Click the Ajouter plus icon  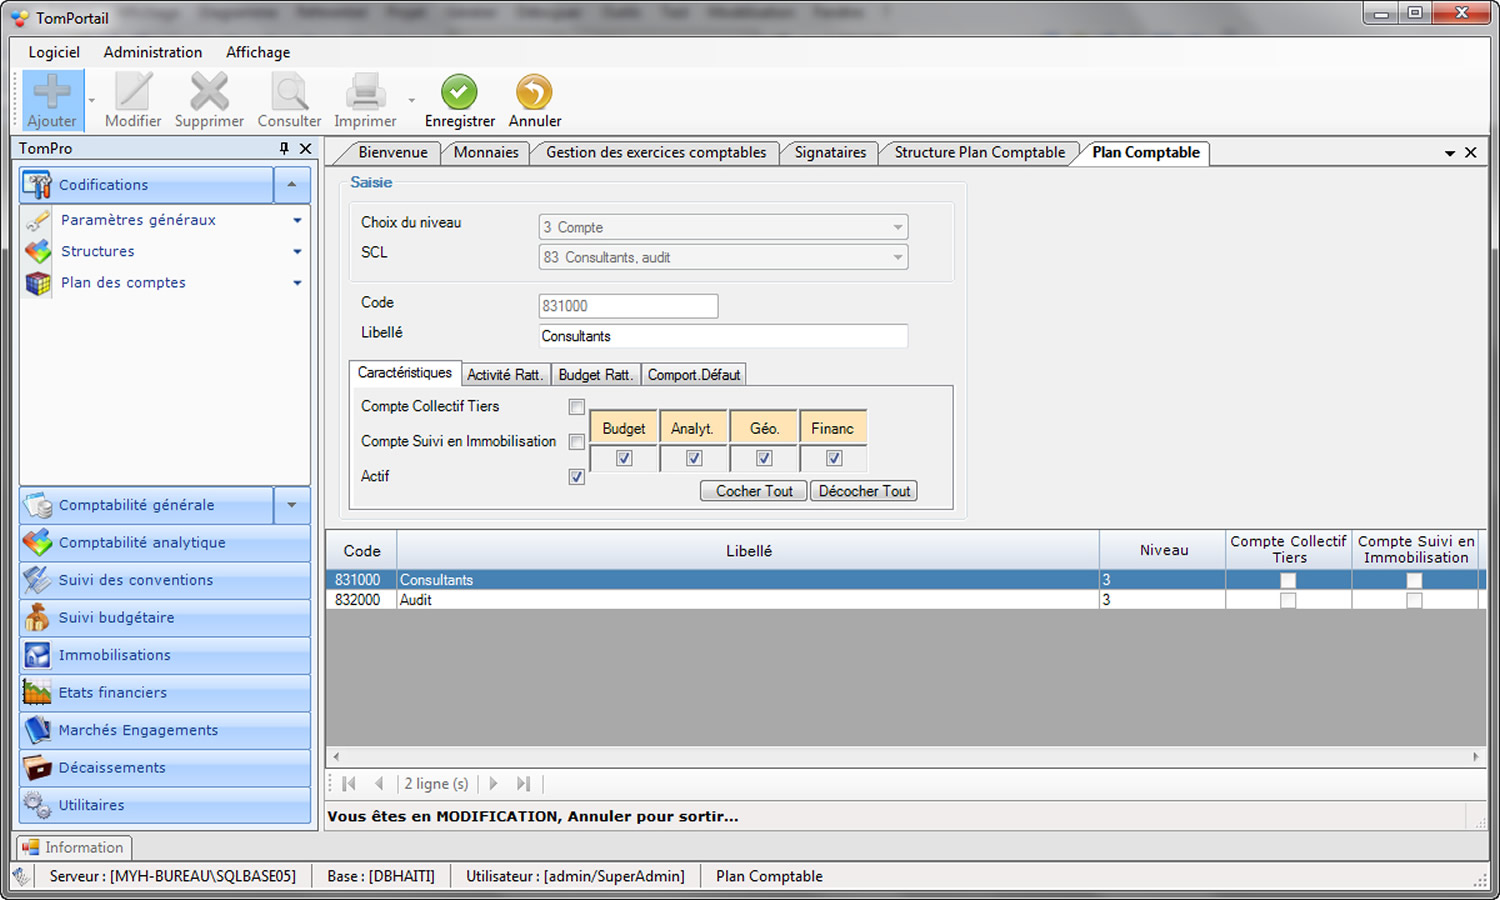pos(52,92)
